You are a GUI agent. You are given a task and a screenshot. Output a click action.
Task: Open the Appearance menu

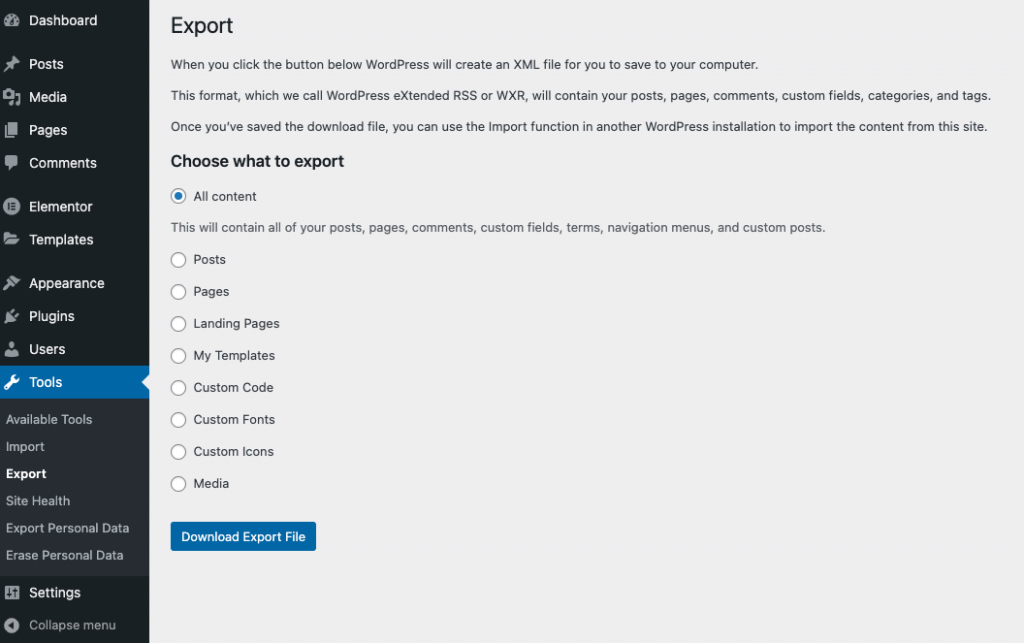click(66, 283)
